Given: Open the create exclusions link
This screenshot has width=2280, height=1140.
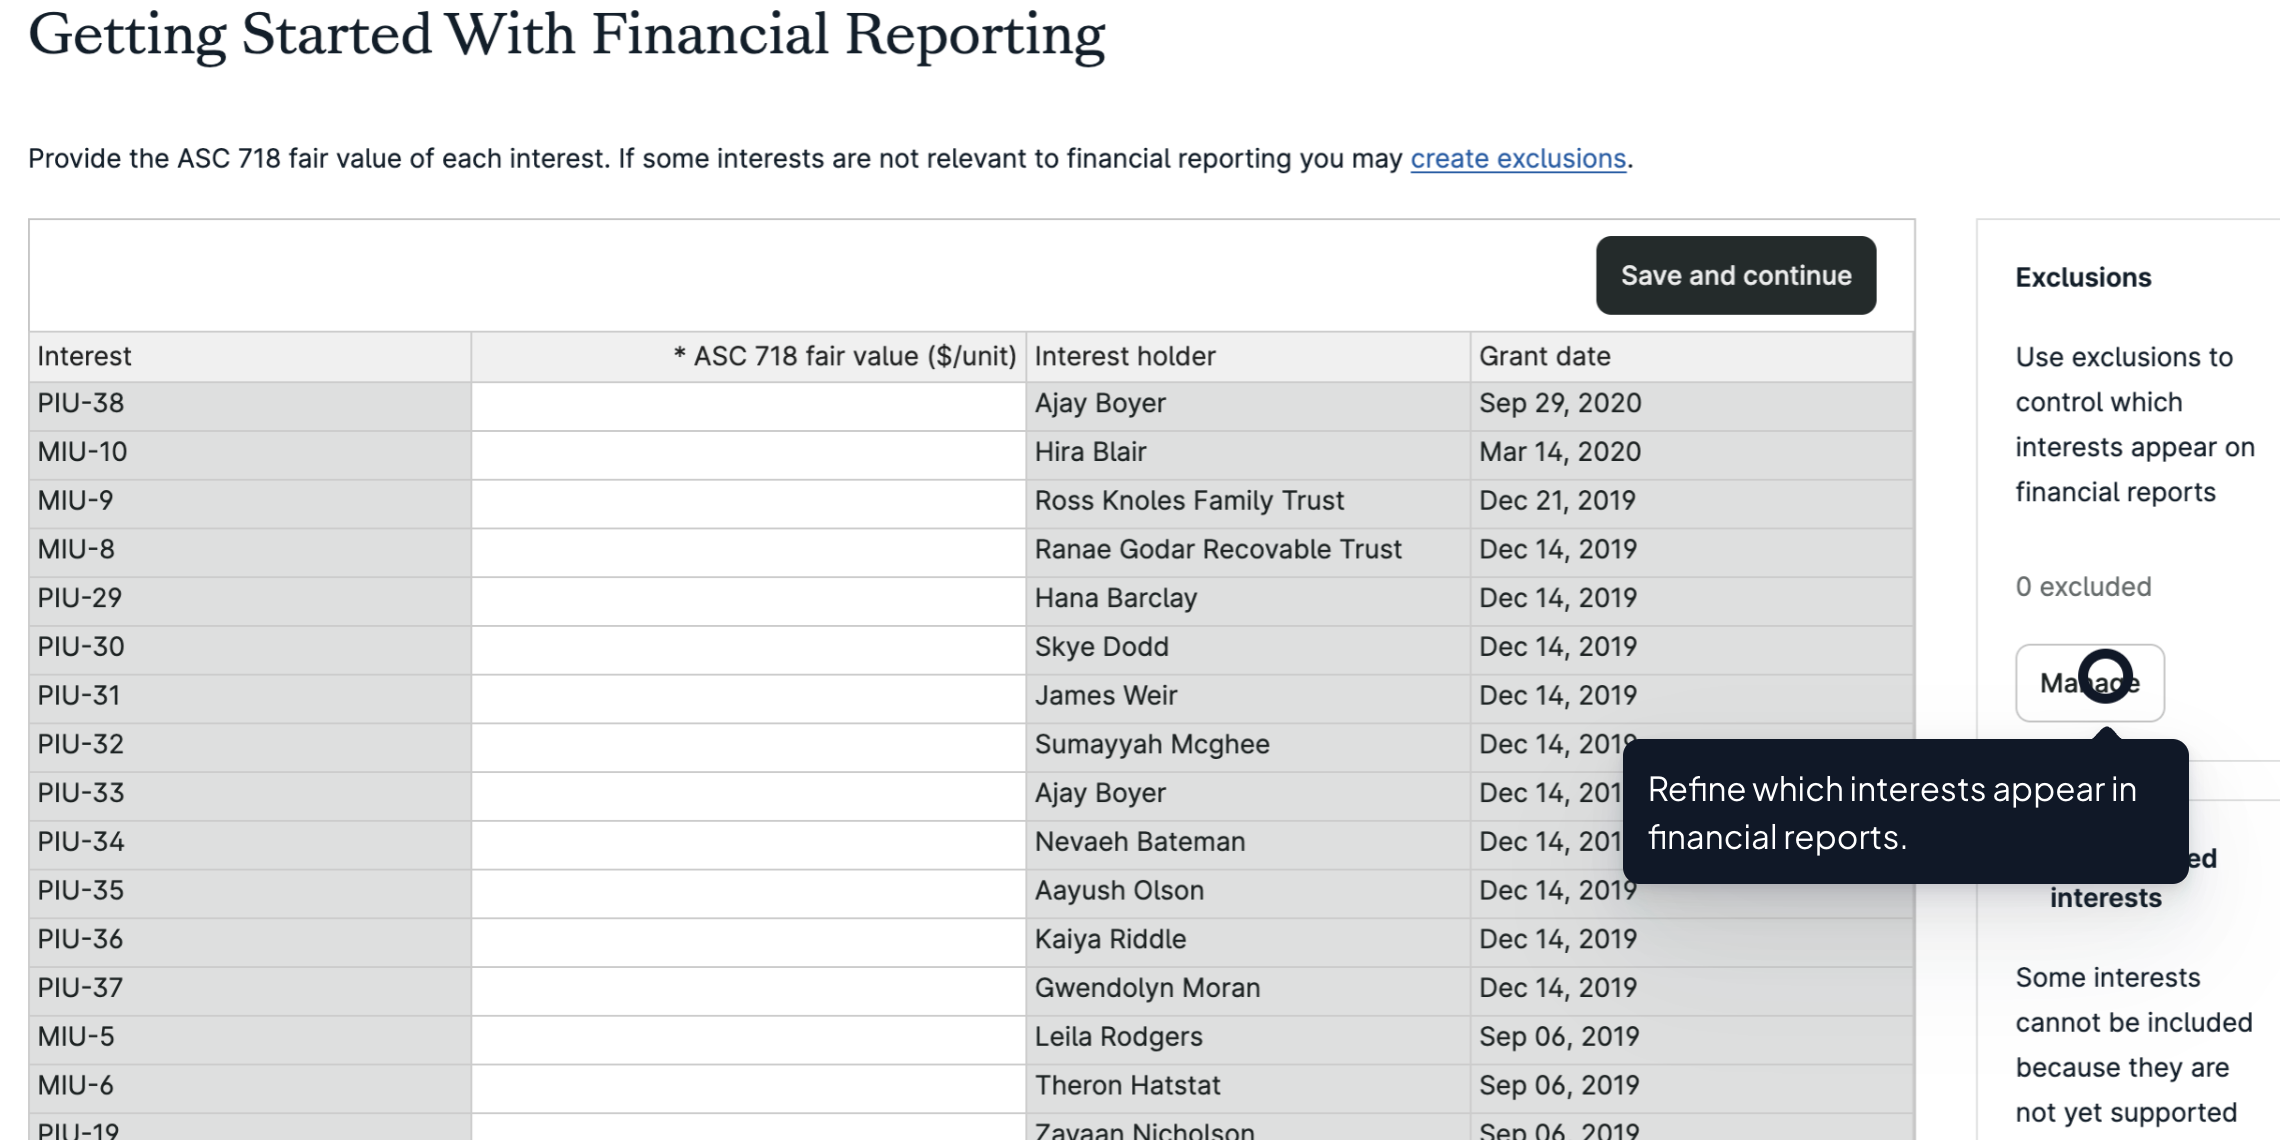Looking at the screenshot, I should tap(1516, 158).
